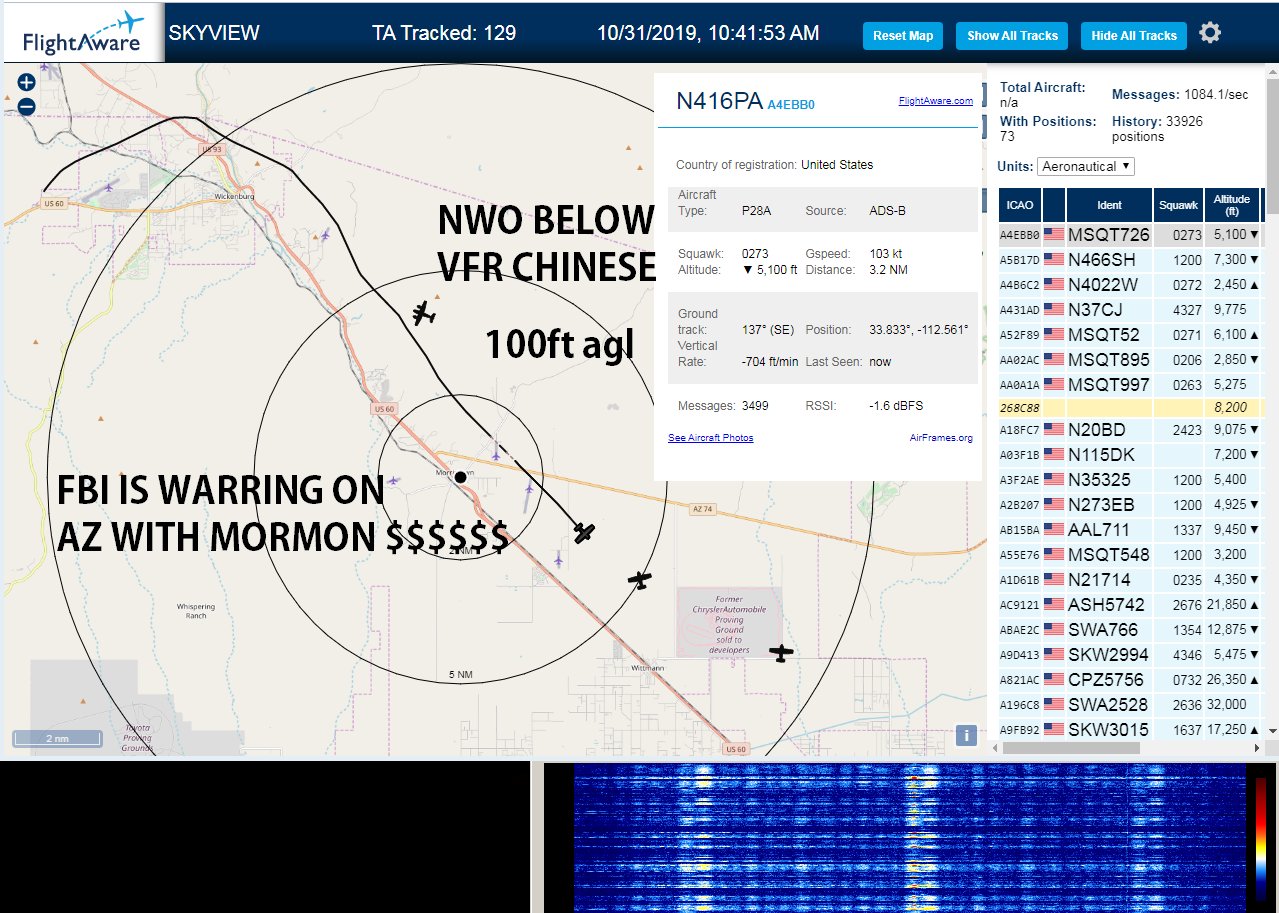Open the See Aircraft Photos link
The width and height of the screenshot is (1279, 913).
[711, 438]
